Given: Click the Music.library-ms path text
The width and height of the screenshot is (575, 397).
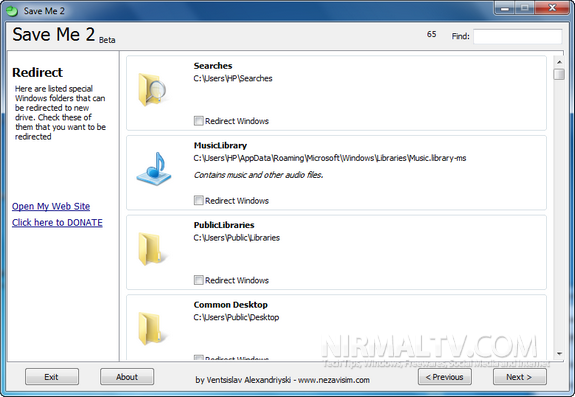Looking at the screenshot, I should pos(330,158).
